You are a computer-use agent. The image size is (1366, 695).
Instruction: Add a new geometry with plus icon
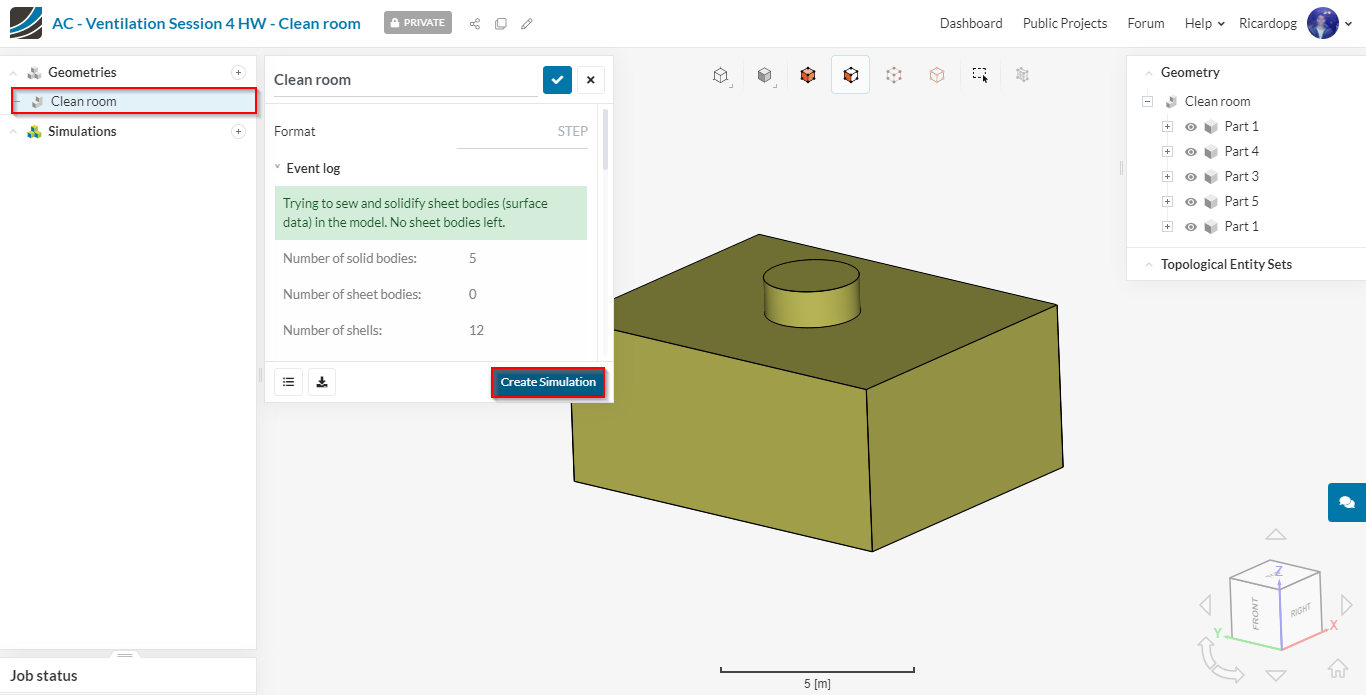[238, 72]
